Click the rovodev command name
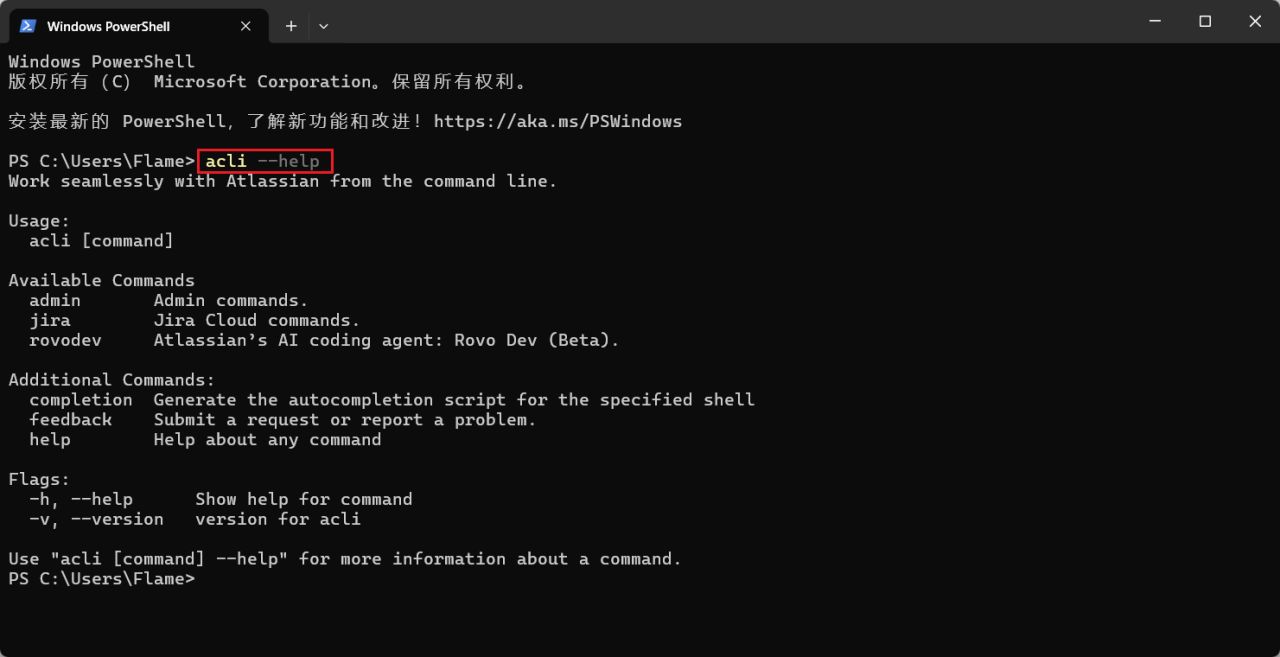The height and width of the screenshot is (657, 1280). [x=65, y=340]
